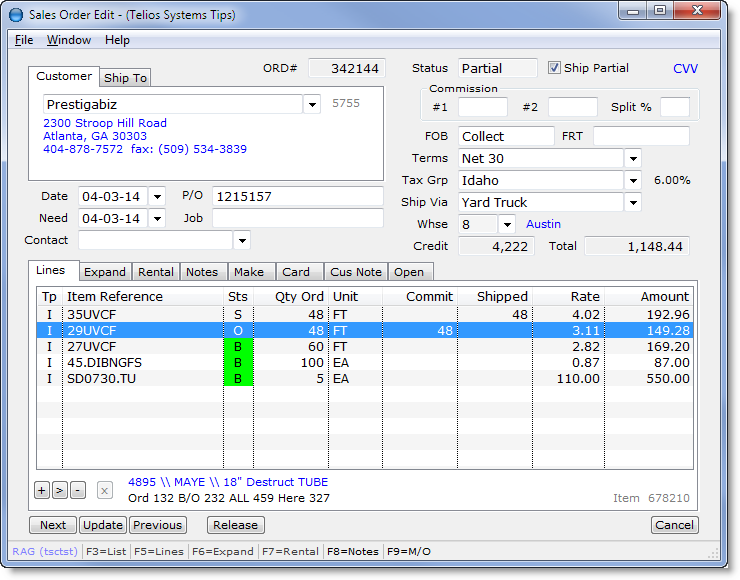The width and height of the screenshot is (740, 580).
Task: Expand the Terms Net 30 dropdown
Action: pyautogui.click(x=633, y=159)
